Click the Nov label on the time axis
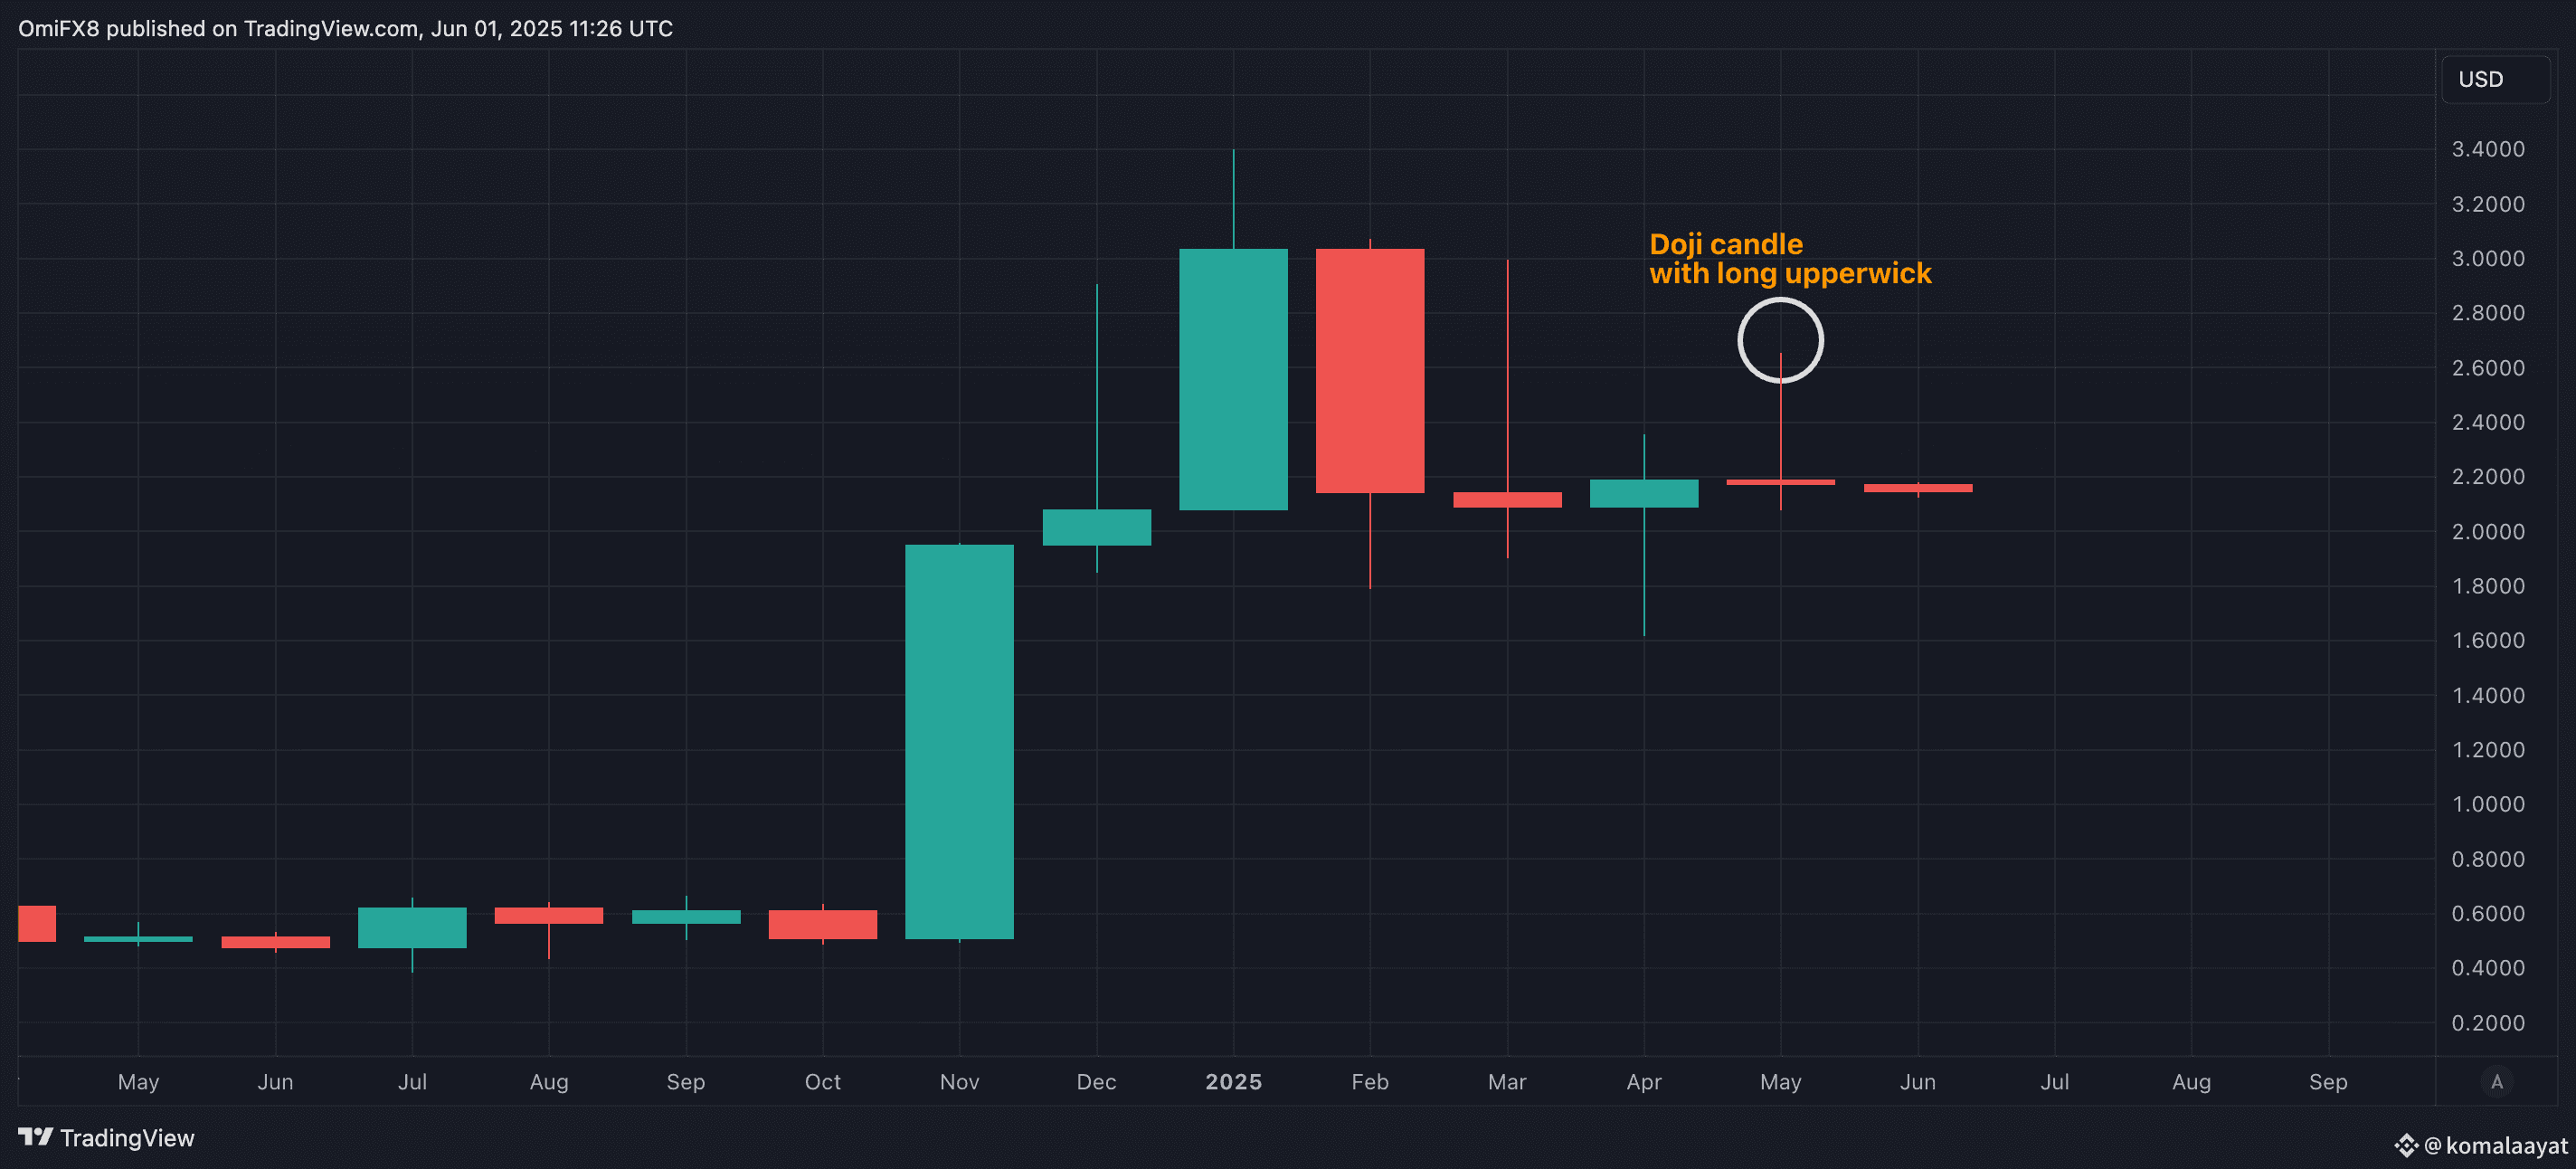This screenshot has height=1169, width=2576. 959,1082
